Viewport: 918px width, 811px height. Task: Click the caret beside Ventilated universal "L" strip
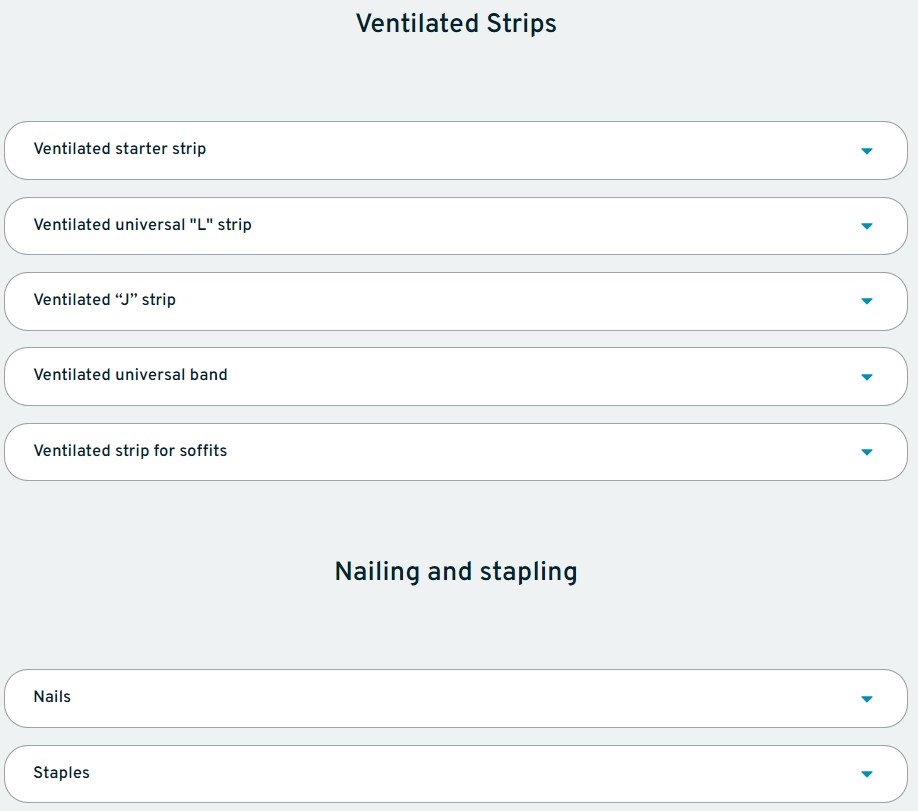866,226
